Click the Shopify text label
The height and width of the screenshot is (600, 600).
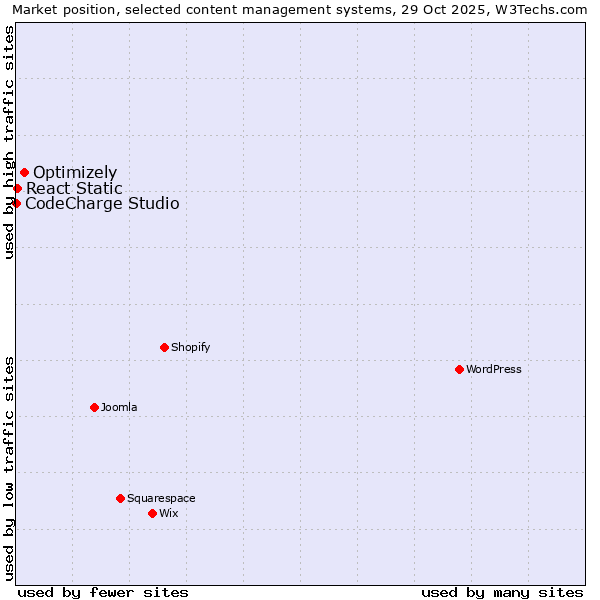click(x=190, y=347)
